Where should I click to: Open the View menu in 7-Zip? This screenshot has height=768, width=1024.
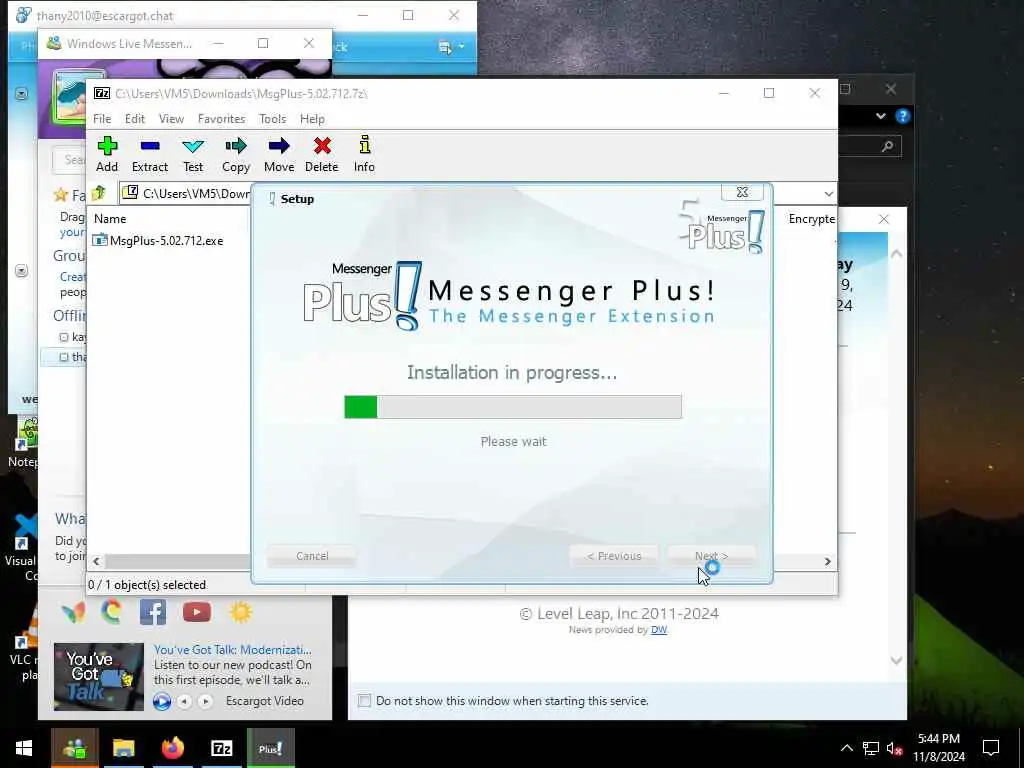pos(171,119)
